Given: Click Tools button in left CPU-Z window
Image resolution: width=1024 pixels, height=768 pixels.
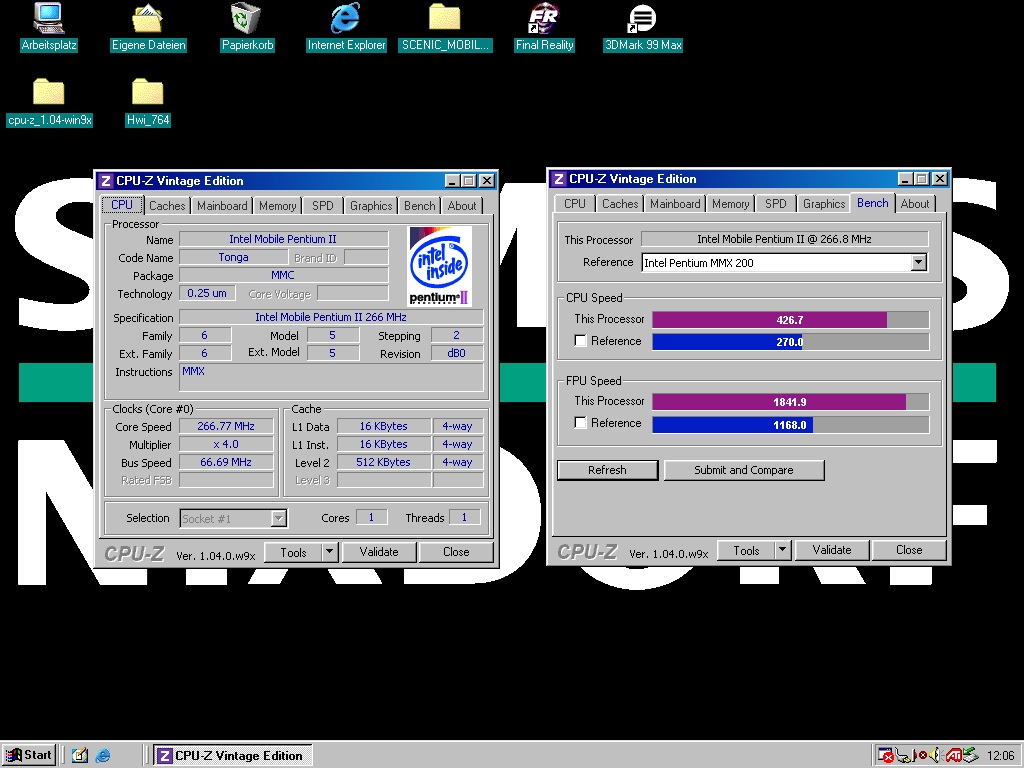Looking at the screenshot, I should 293,552.
